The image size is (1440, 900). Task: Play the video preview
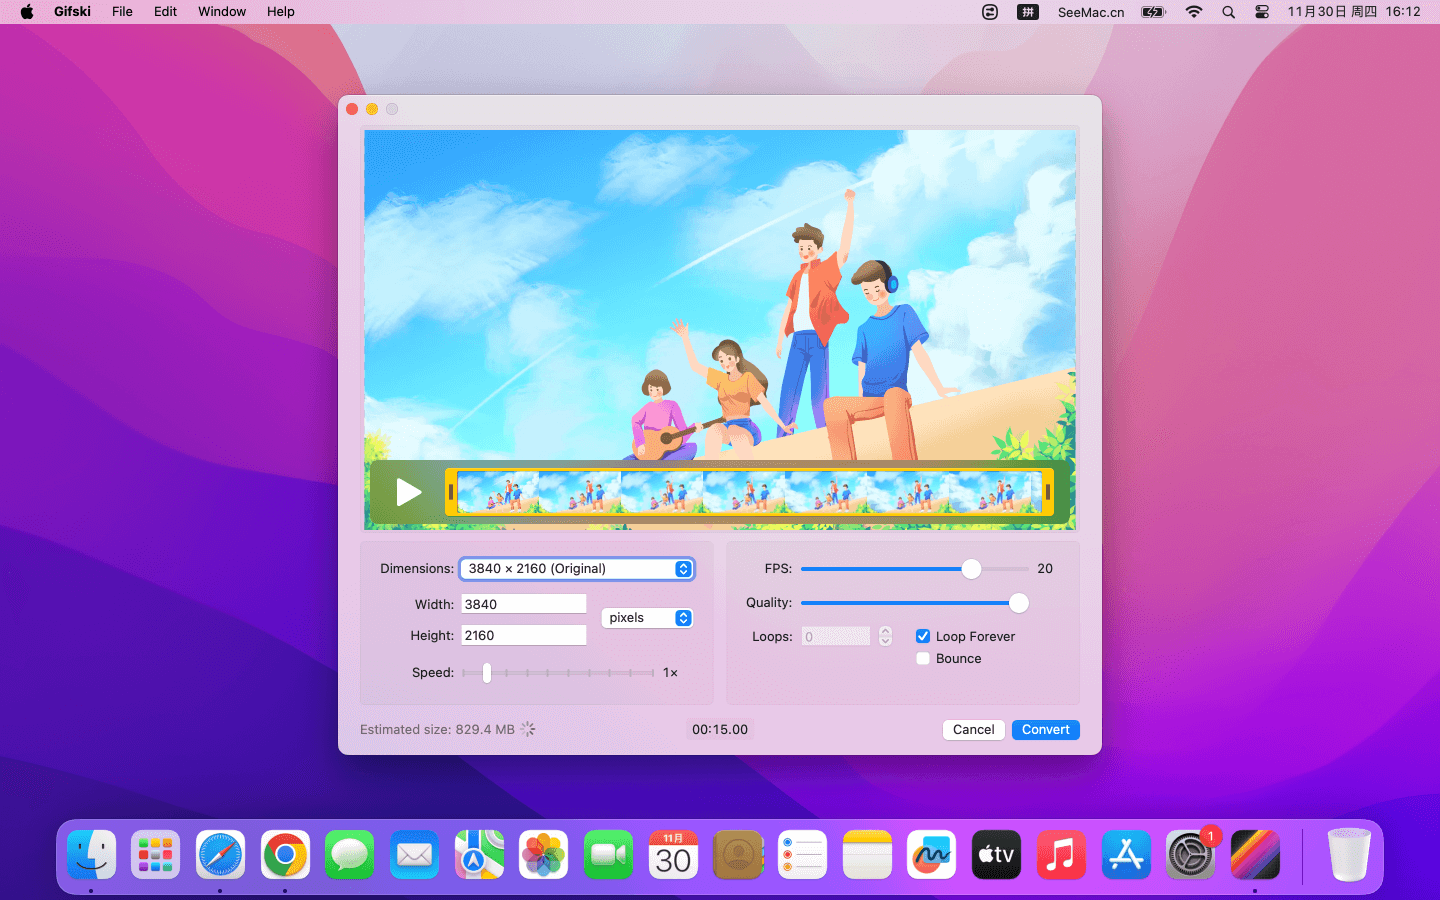pos(408,492)
